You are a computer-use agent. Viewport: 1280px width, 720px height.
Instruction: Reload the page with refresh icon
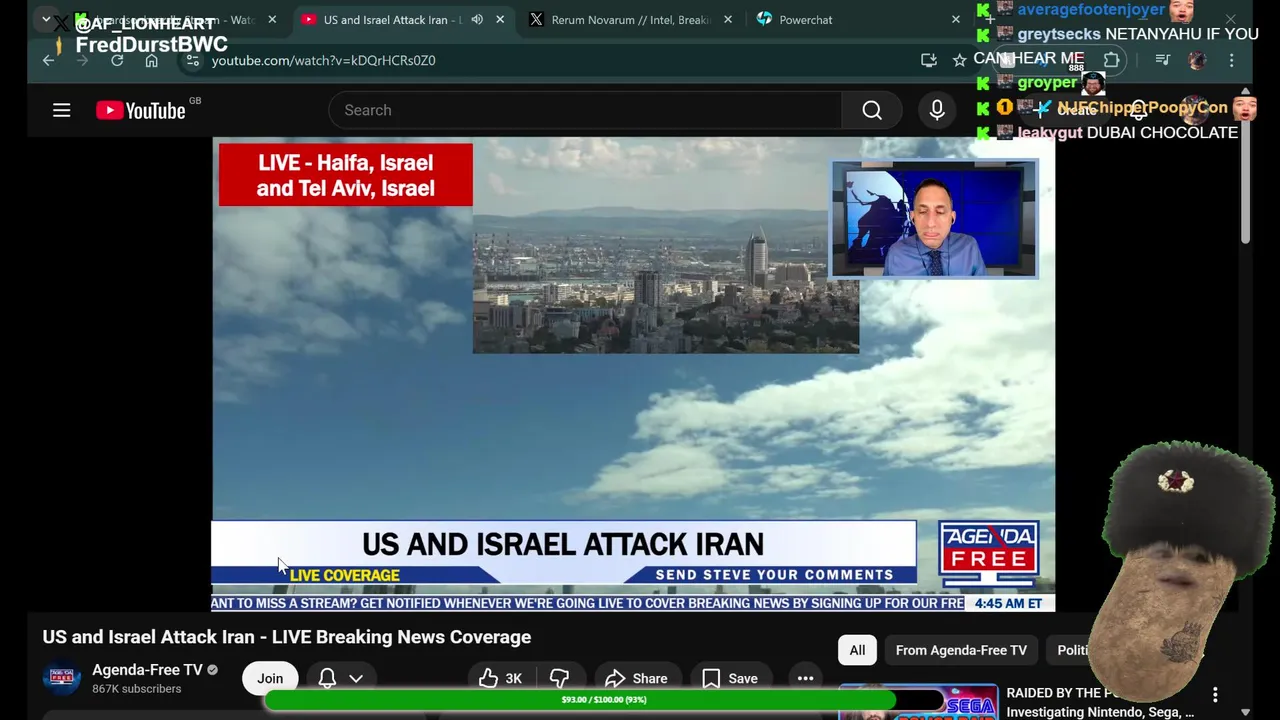click(117, 60)
